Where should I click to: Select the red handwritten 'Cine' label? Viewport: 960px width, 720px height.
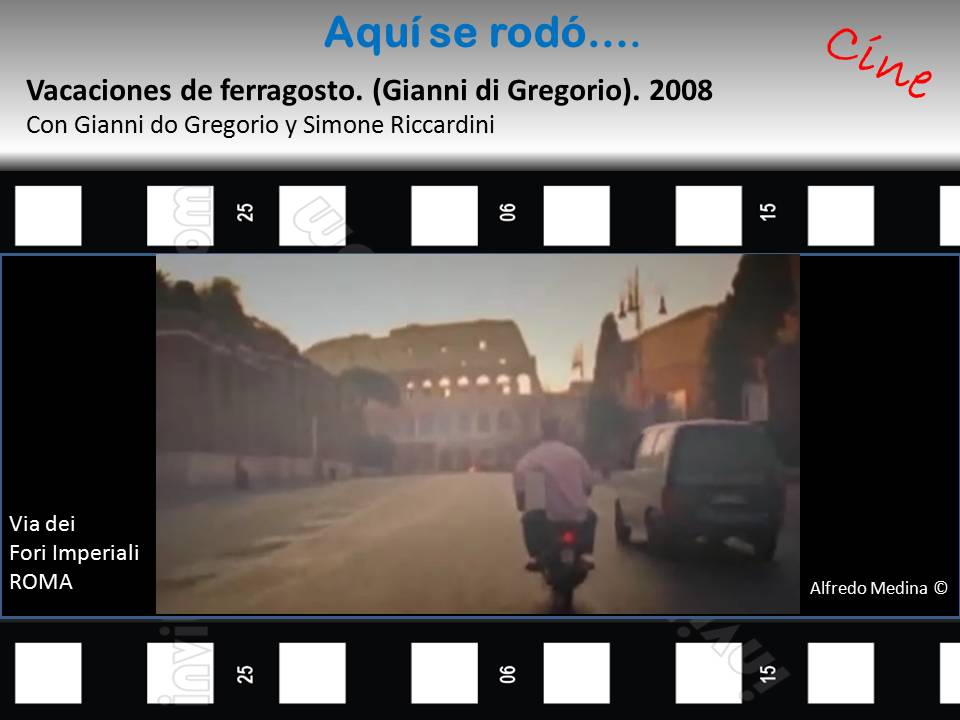click(879, 62)
